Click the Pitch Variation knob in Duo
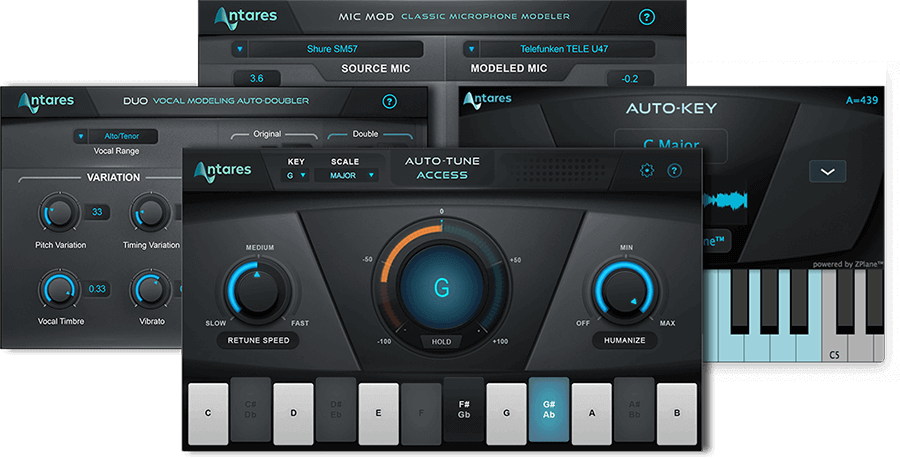The image size is (900, 458). [x=59, y=213]
